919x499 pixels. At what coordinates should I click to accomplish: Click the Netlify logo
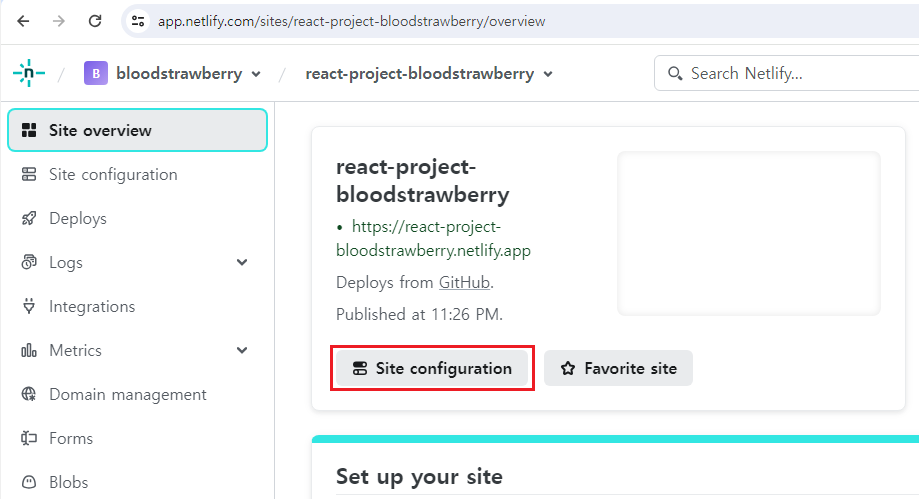tap(29, 73)
